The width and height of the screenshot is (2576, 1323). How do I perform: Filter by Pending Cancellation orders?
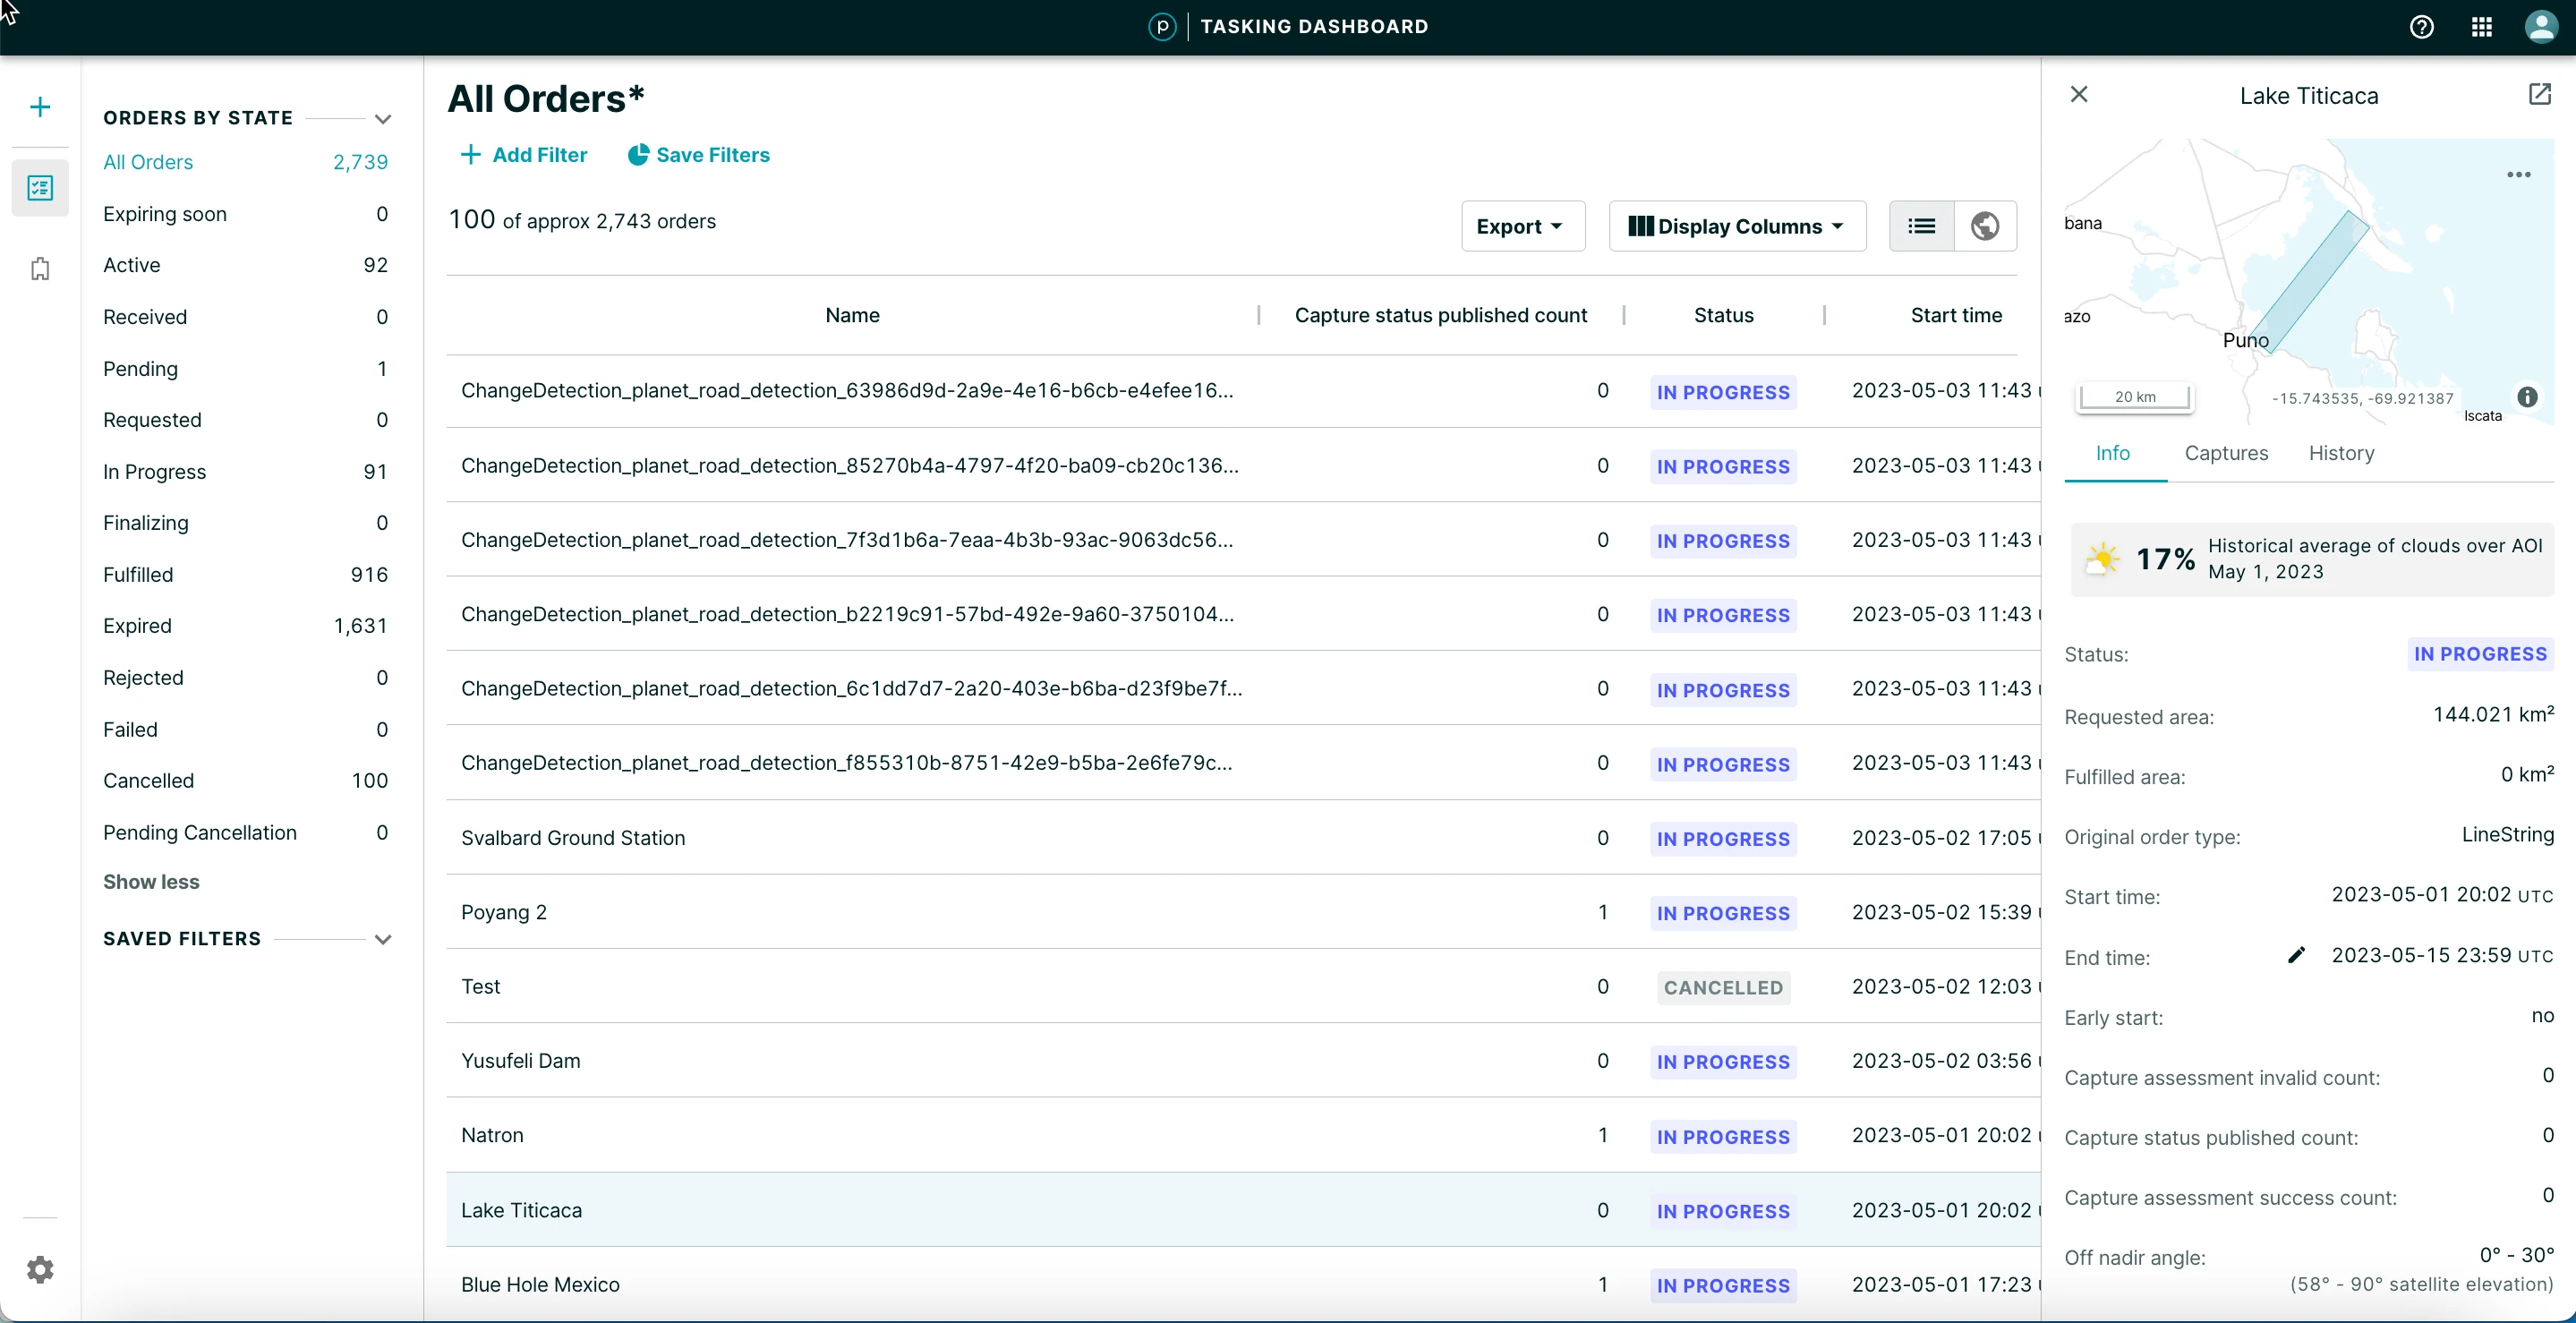coord(245,833)
